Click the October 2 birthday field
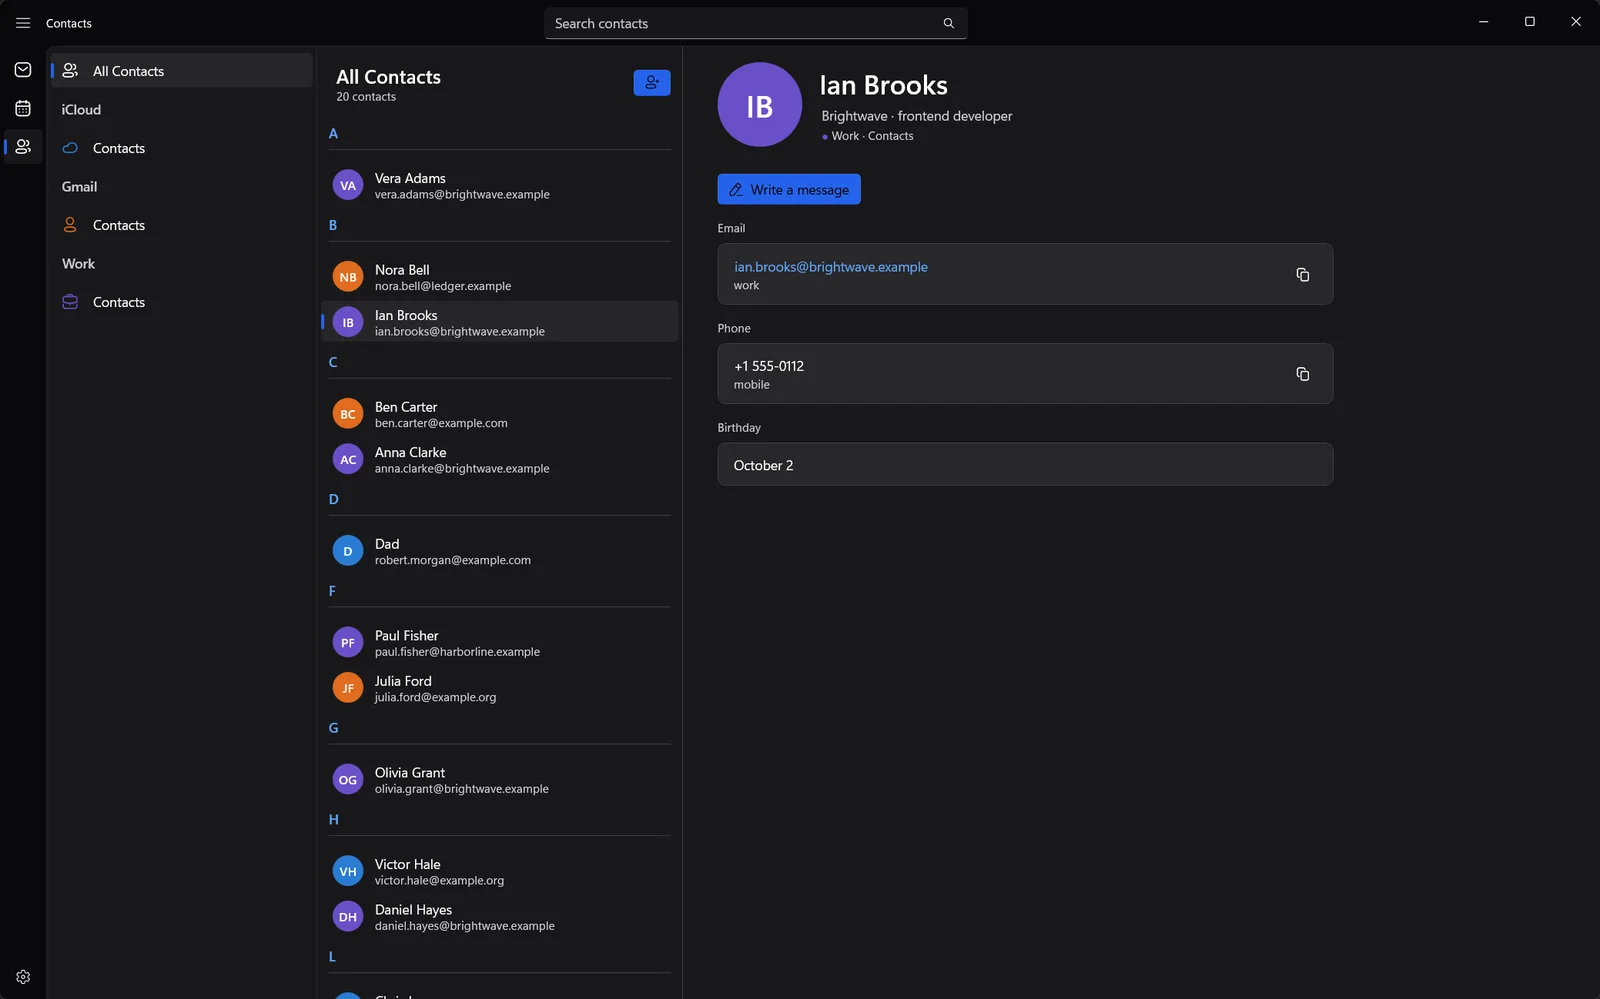This screenshot has height=999, width=1600. [x=1025, y=465]
